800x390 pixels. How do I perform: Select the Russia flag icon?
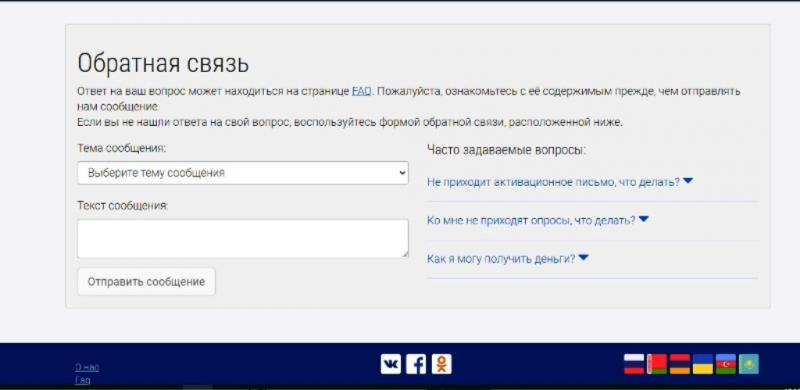click(634, 364)
